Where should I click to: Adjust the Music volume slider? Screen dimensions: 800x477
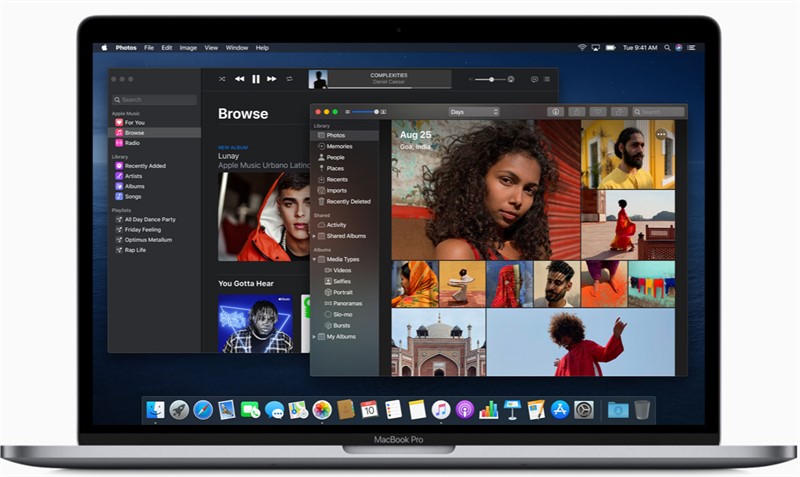tap(490, 78)
